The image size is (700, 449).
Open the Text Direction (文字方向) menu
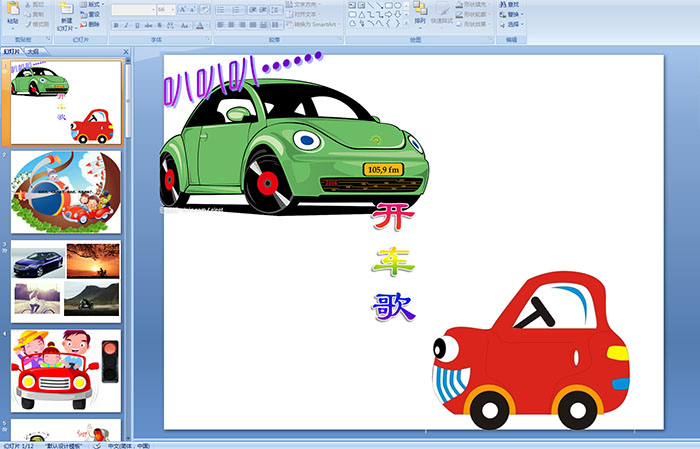tap(302, 4)
